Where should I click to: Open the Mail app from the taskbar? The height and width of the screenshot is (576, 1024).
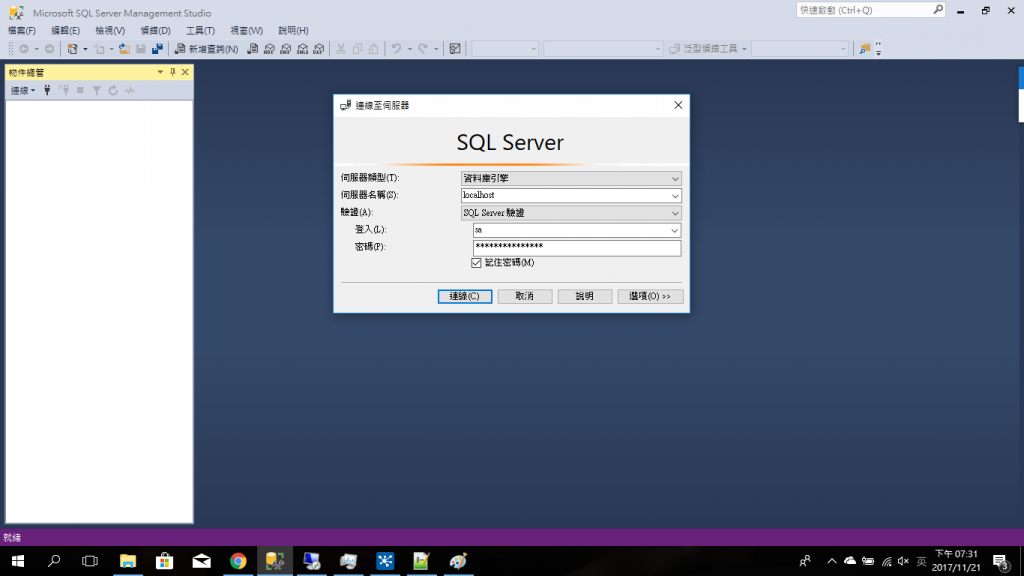pos(202,561)
